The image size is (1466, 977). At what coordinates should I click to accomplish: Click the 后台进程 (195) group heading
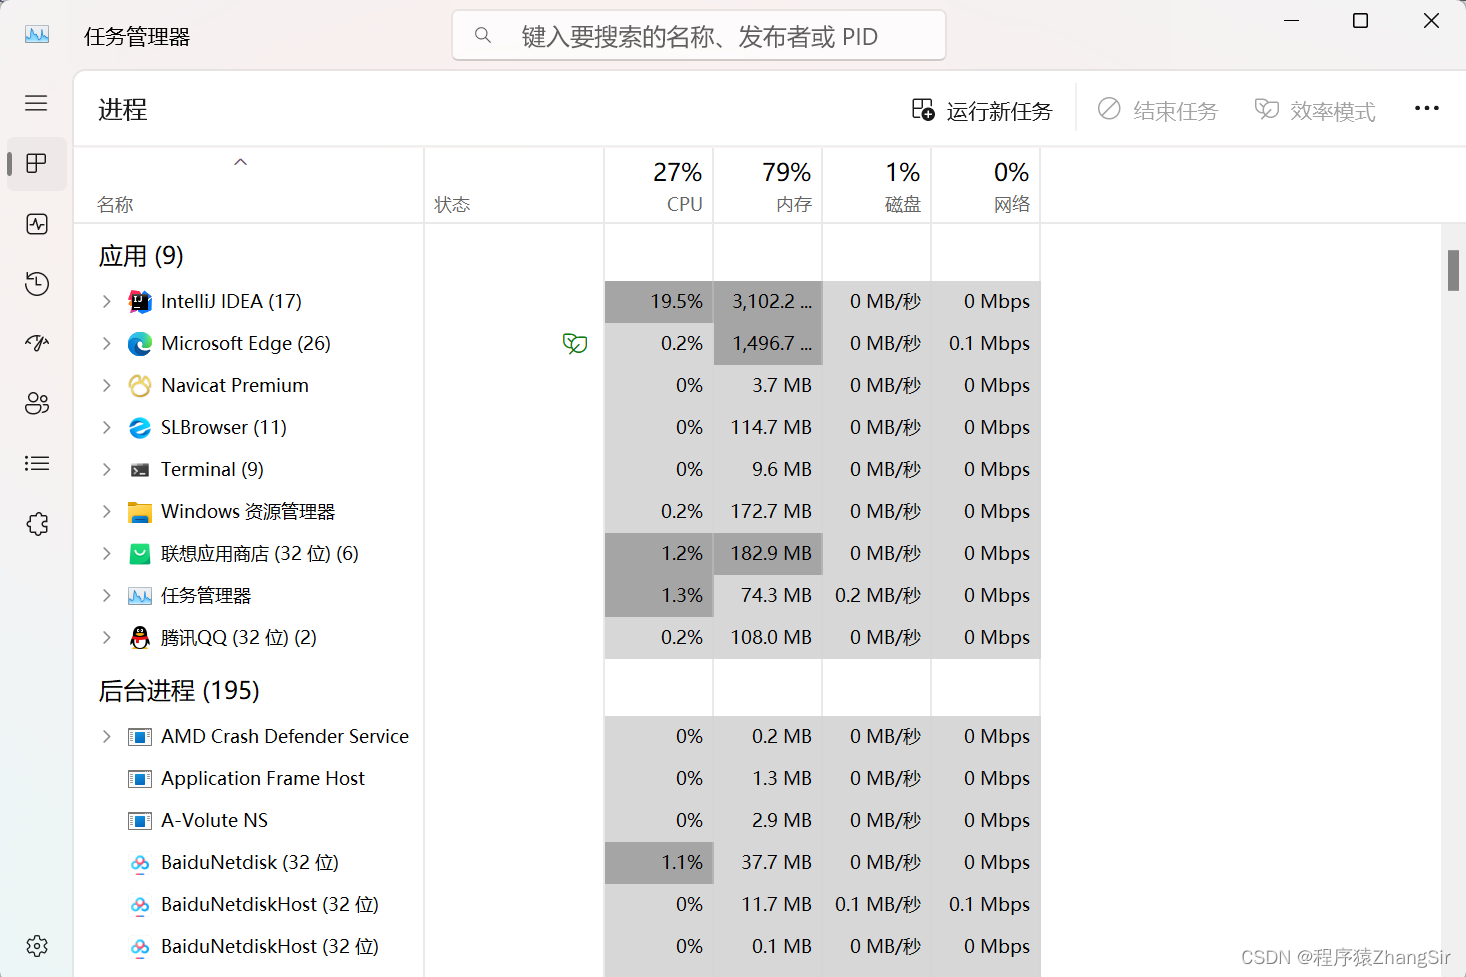coord(179,691)
